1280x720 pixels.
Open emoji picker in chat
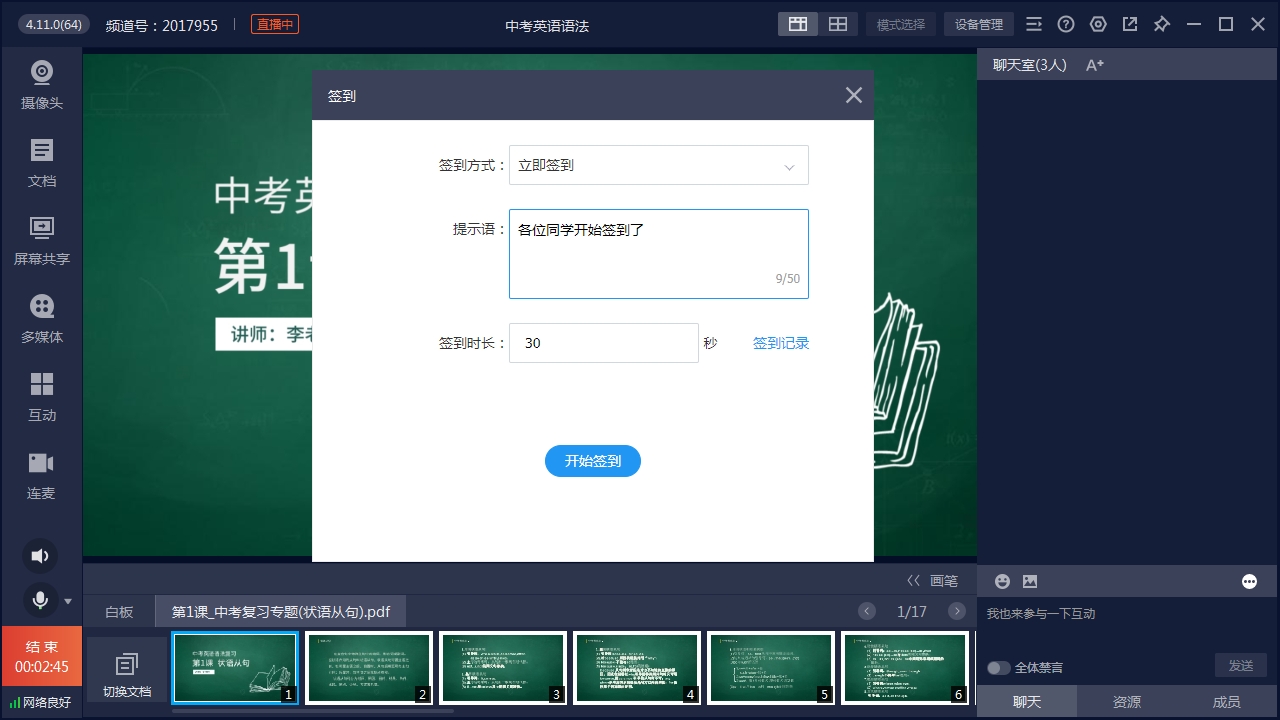coord(1002,581)
